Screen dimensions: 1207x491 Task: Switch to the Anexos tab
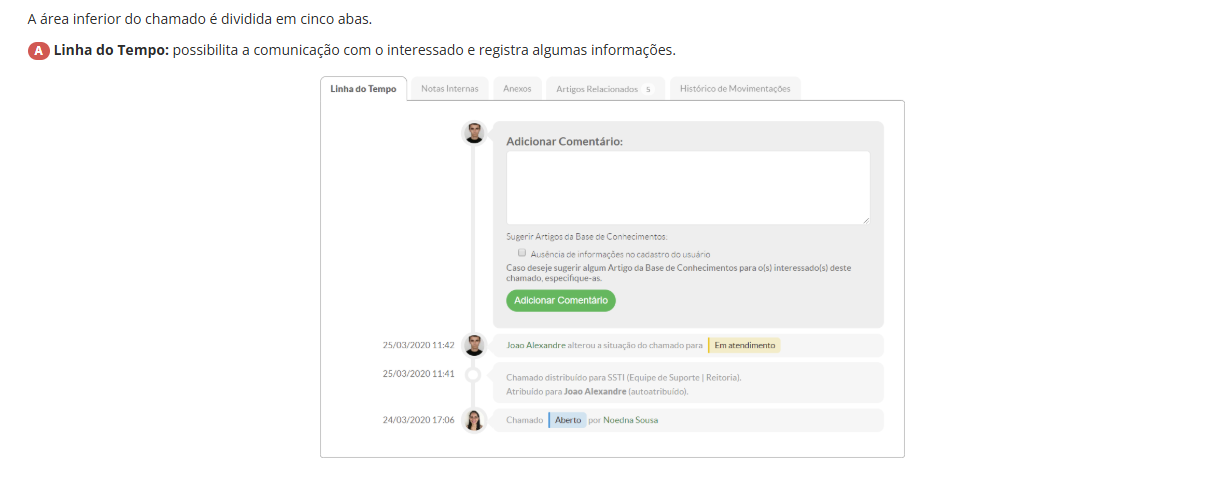pyautogui.click(x=517, y=88)
